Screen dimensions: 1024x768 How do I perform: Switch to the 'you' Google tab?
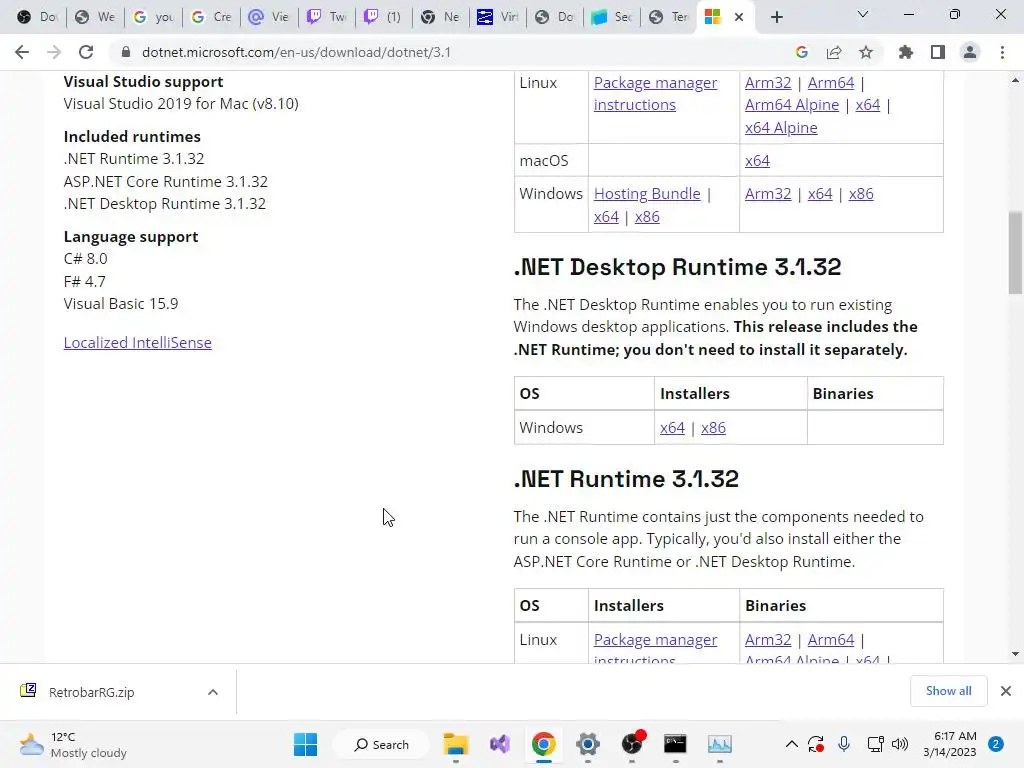pos(153,17)
